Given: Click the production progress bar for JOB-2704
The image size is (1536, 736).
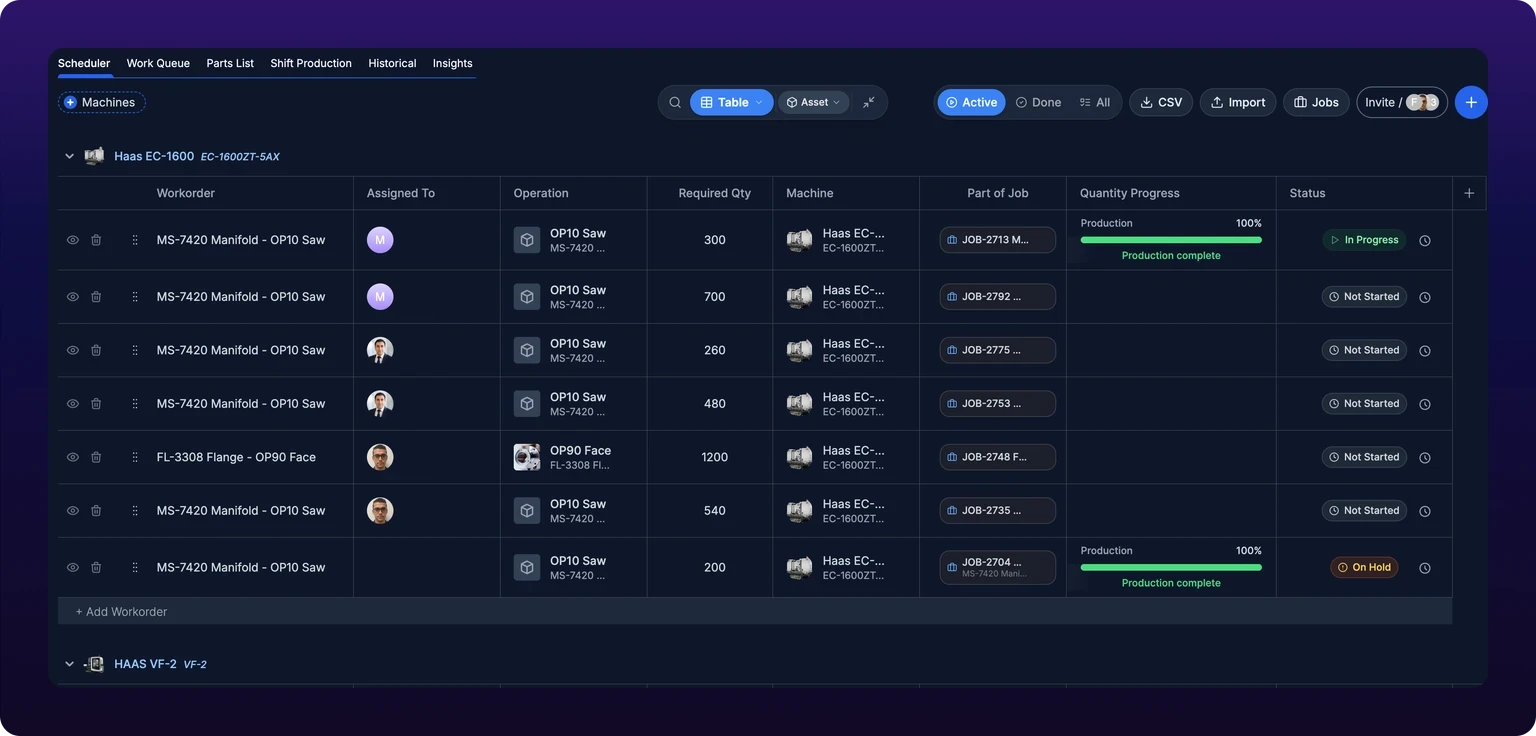Looking at the screenshot, I should click(x=1171, y=567).
